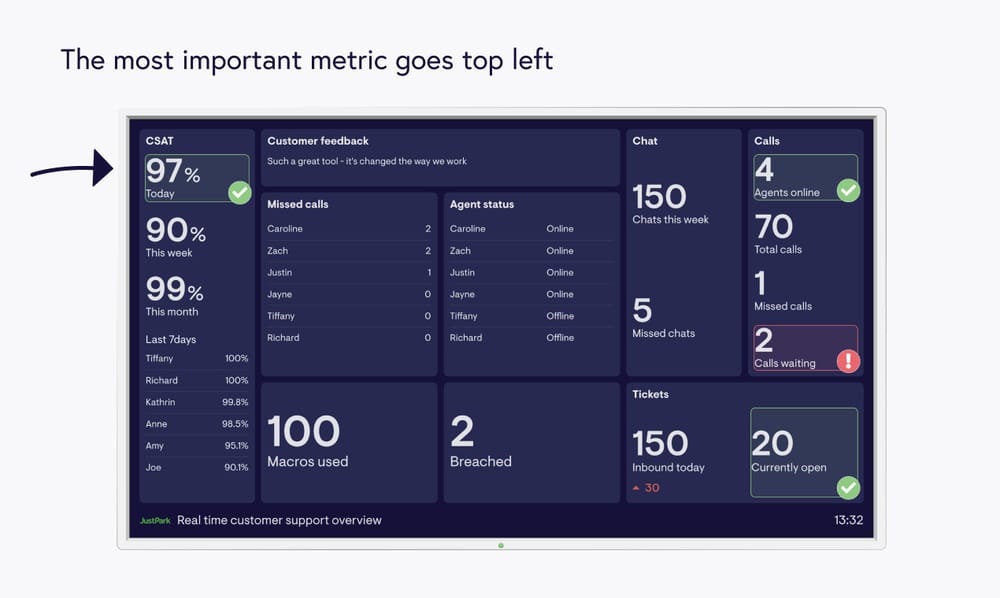1000x598 pixels.
Task: Click the green checkmark beside Agents online
Action: [x=848, y=189]
